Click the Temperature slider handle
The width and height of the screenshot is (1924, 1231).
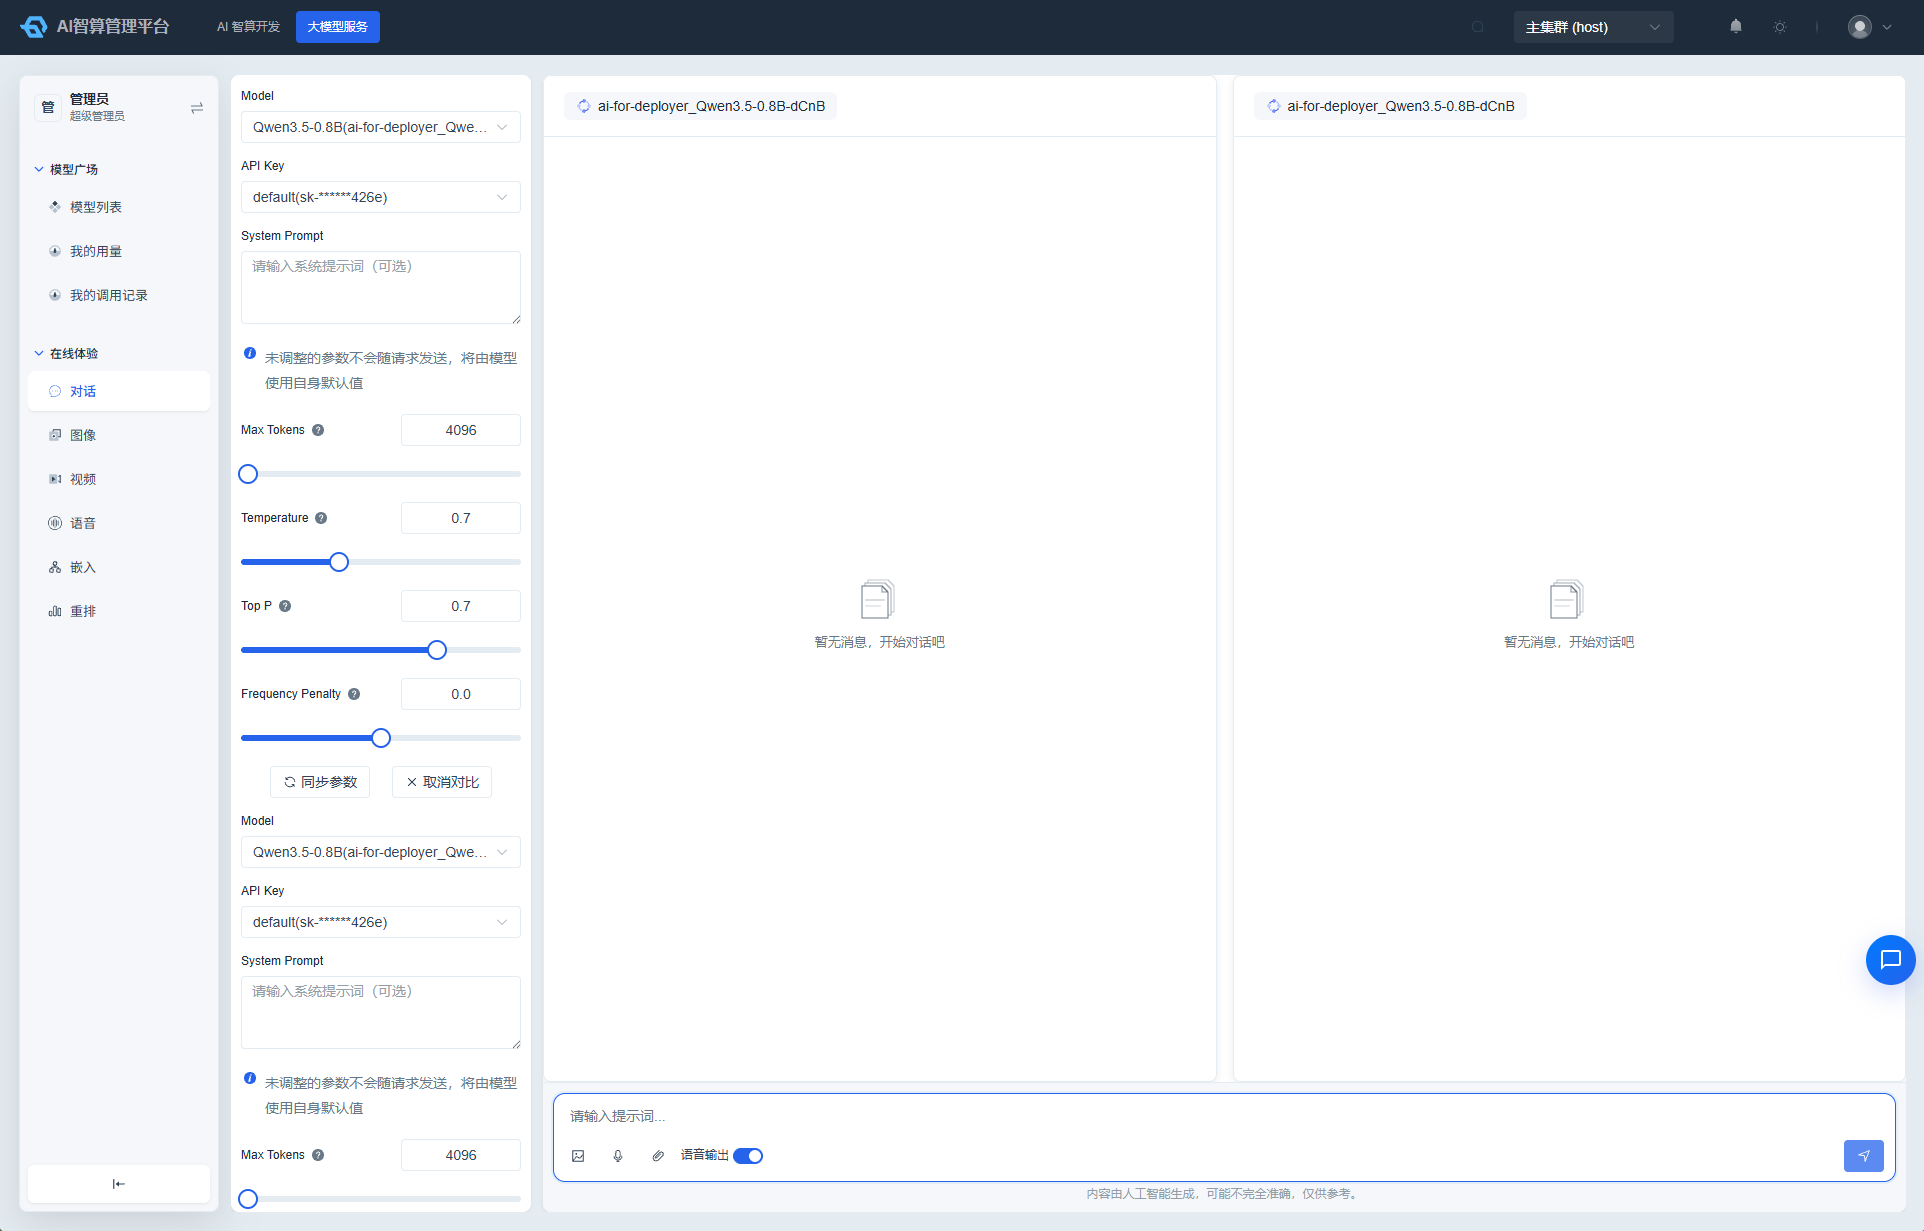coord(339,562)
